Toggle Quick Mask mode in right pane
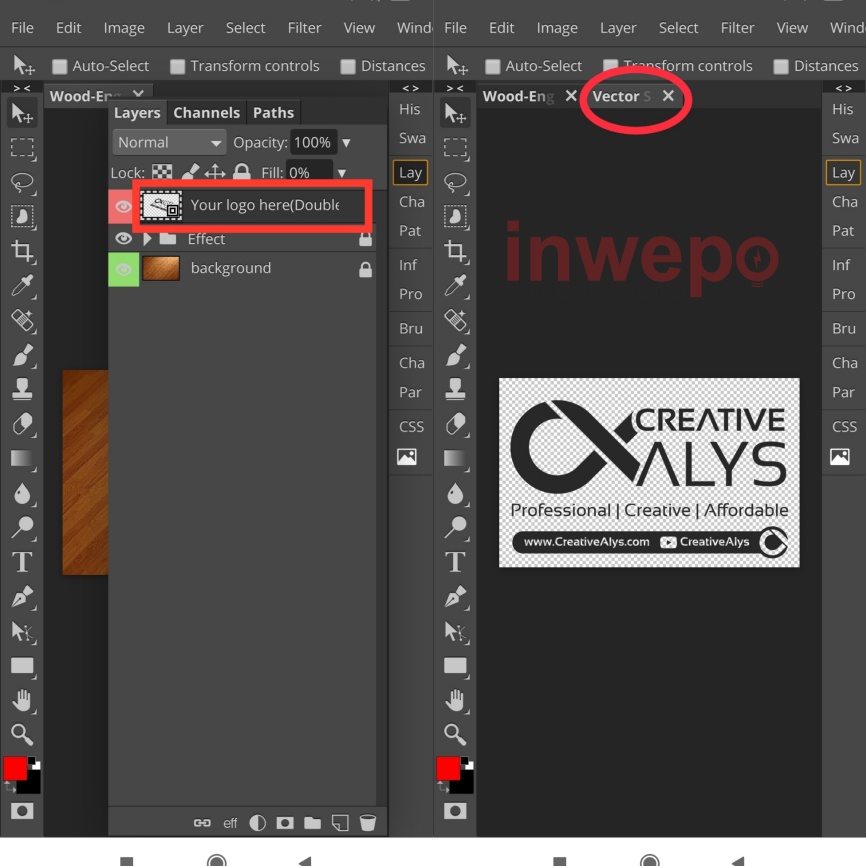Viewport: 866px width, 866px height. [455, 811]
